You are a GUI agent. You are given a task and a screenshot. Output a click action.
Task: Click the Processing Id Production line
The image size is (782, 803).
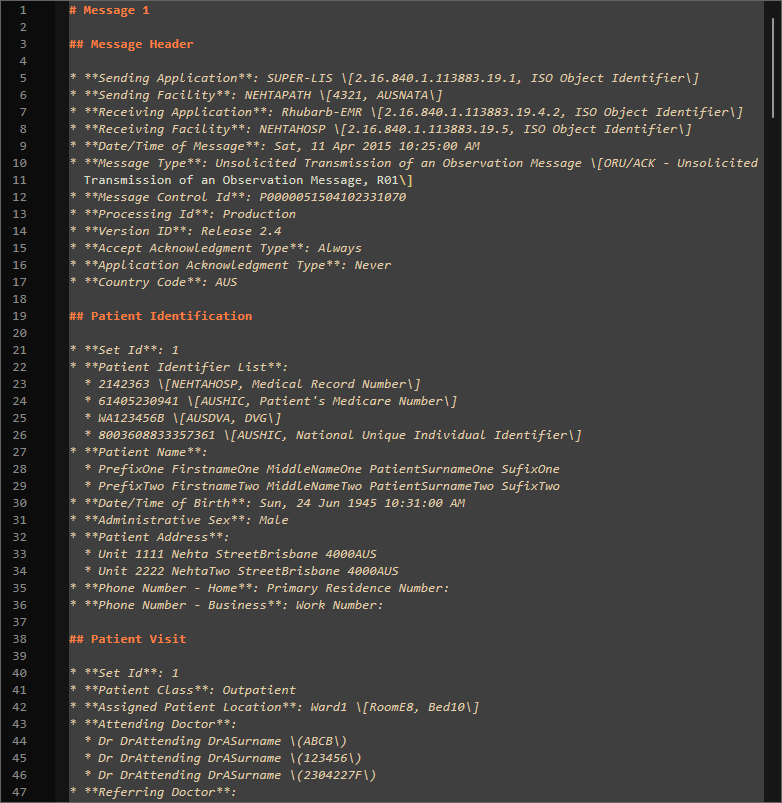(183, 214)
